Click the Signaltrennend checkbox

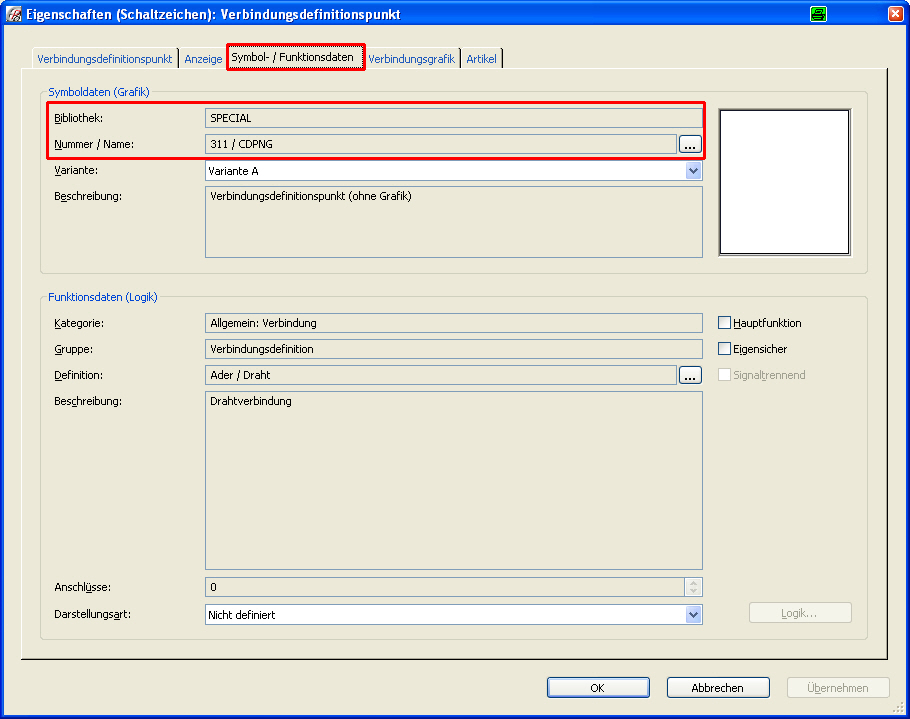pos(724,375)
